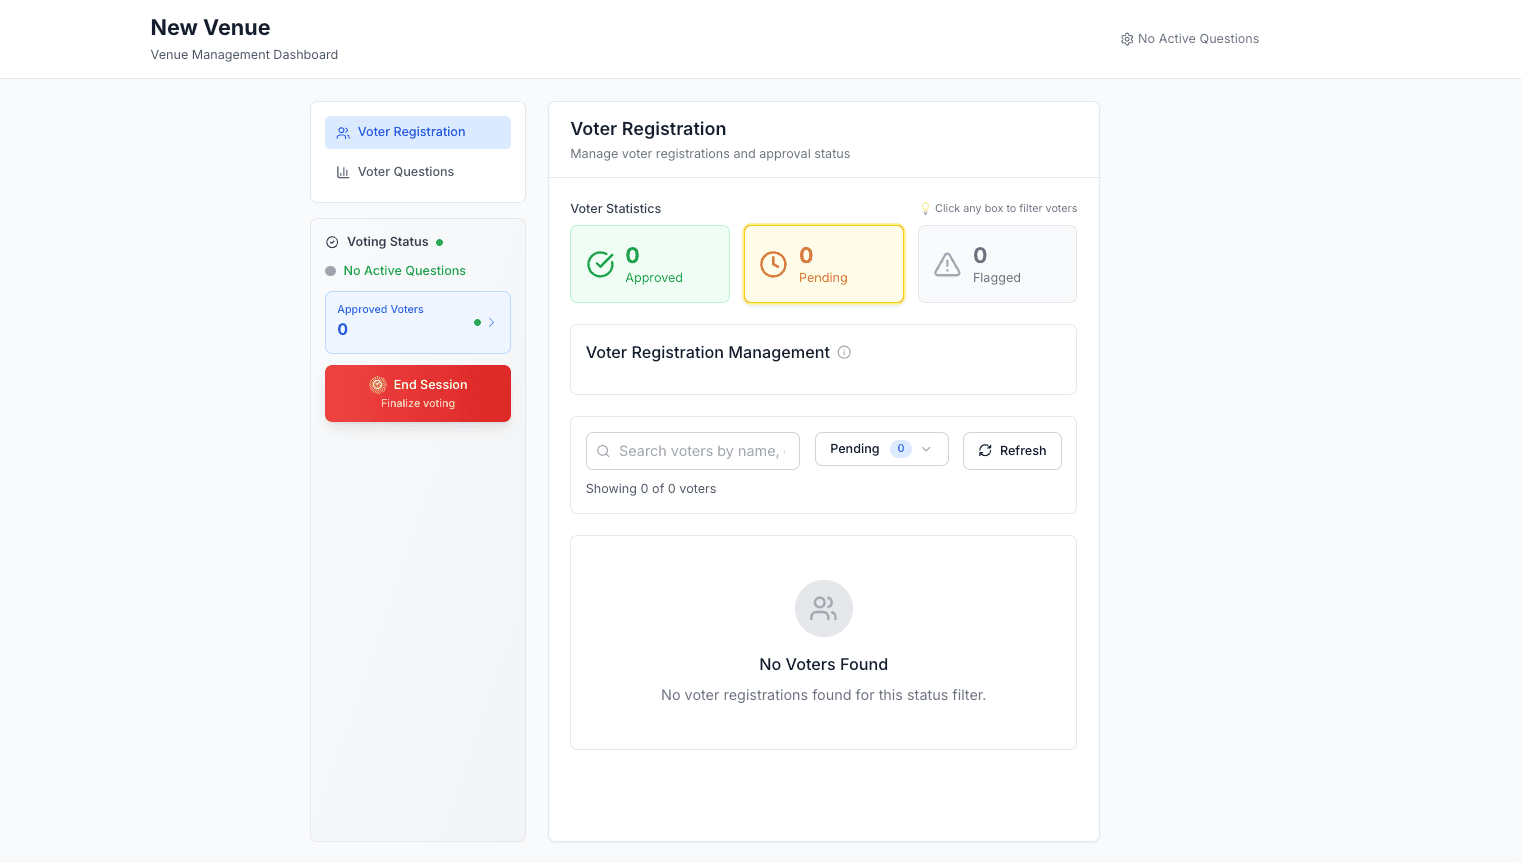Click the warning triangle Flagged icon
1521x863 pixels.
point(947,264)
